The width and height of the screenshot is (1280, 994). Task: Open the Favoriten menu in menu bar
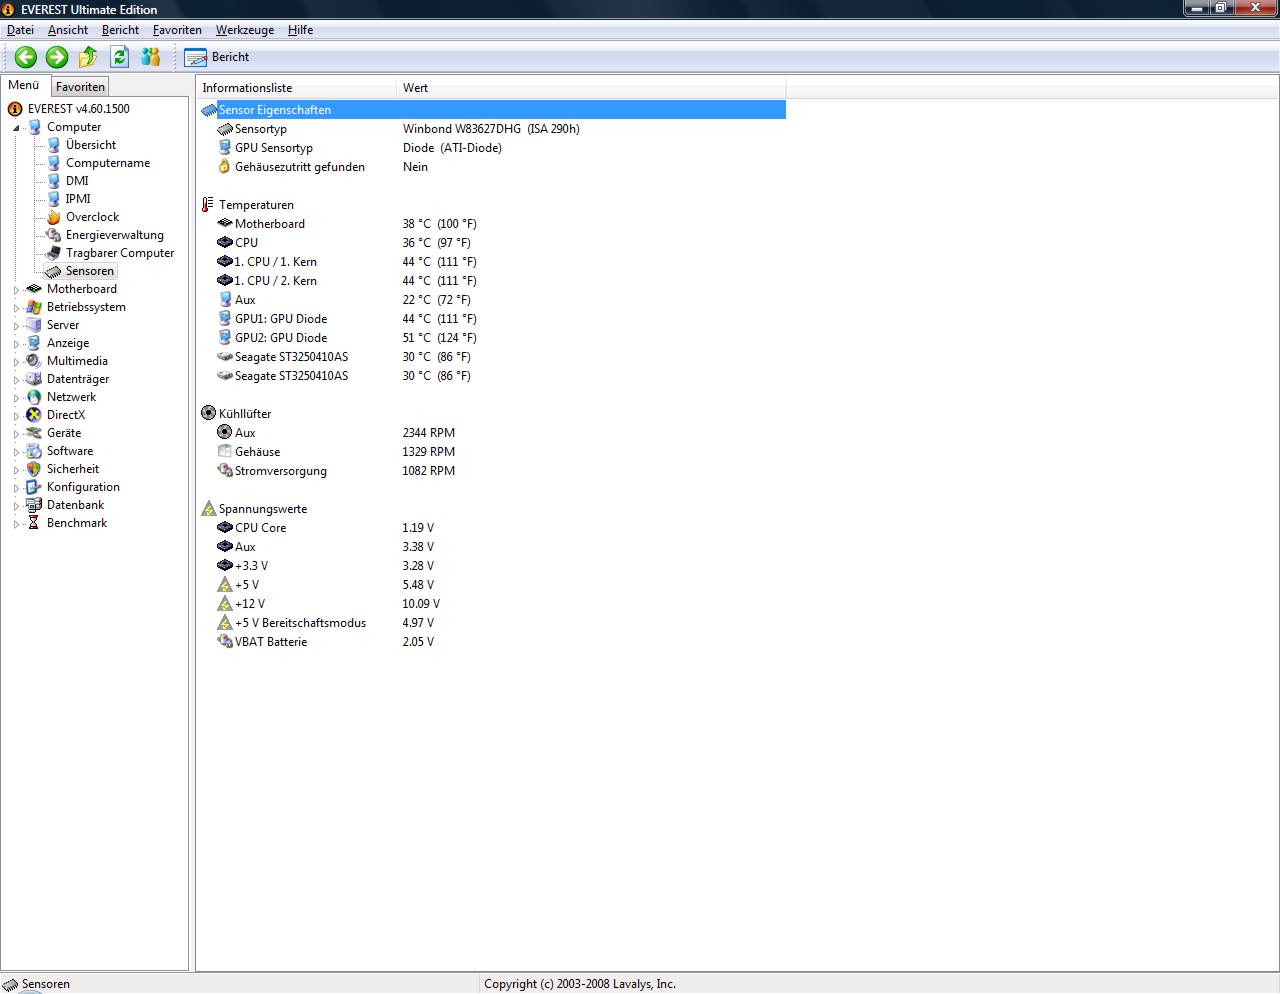pos(177,30)
